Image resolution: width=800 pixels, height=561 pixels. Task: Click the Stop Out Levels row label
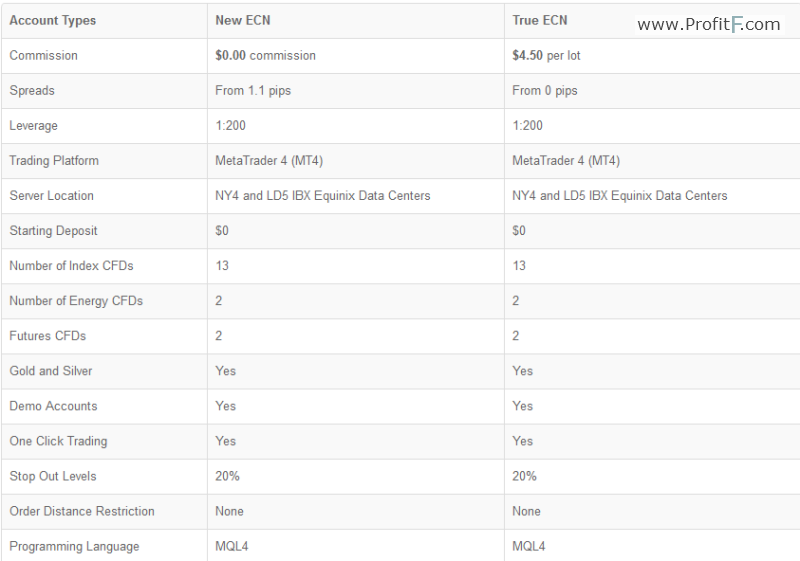(53, 476)
